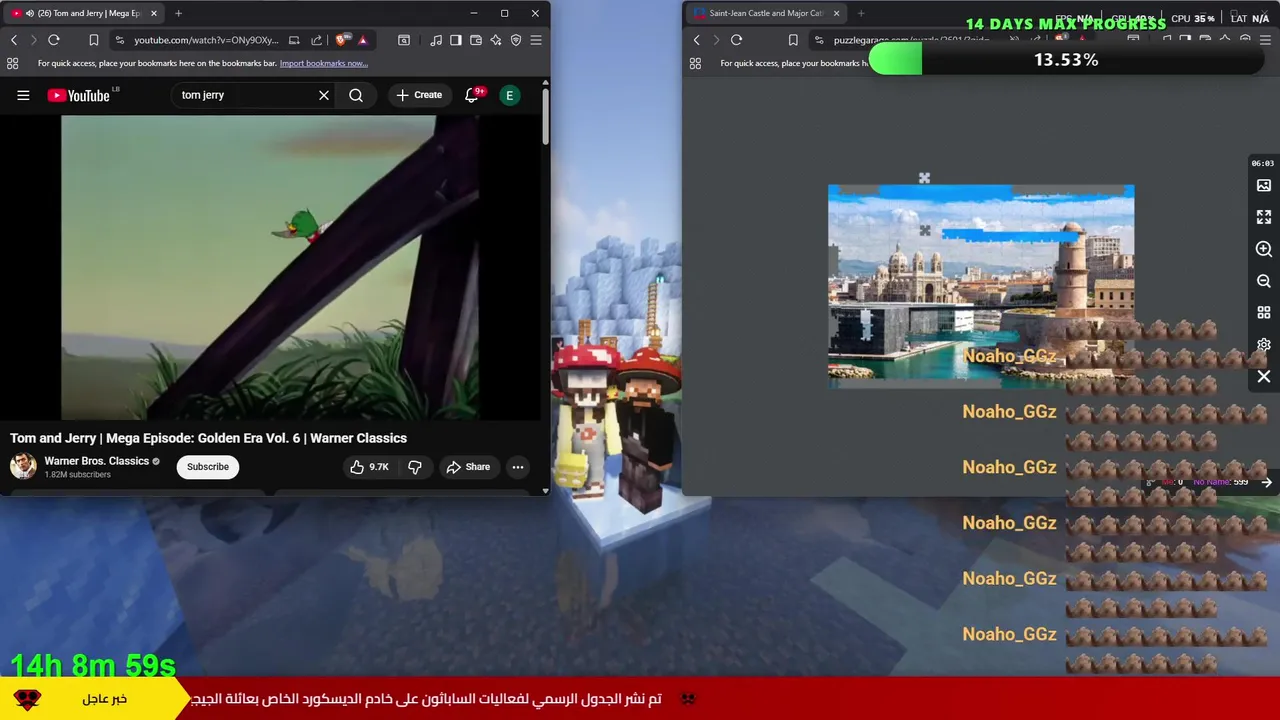Subscribe to Warner Bros. Classics
Viewport: 1280px width, 720px height.
(x=208, y=467)
